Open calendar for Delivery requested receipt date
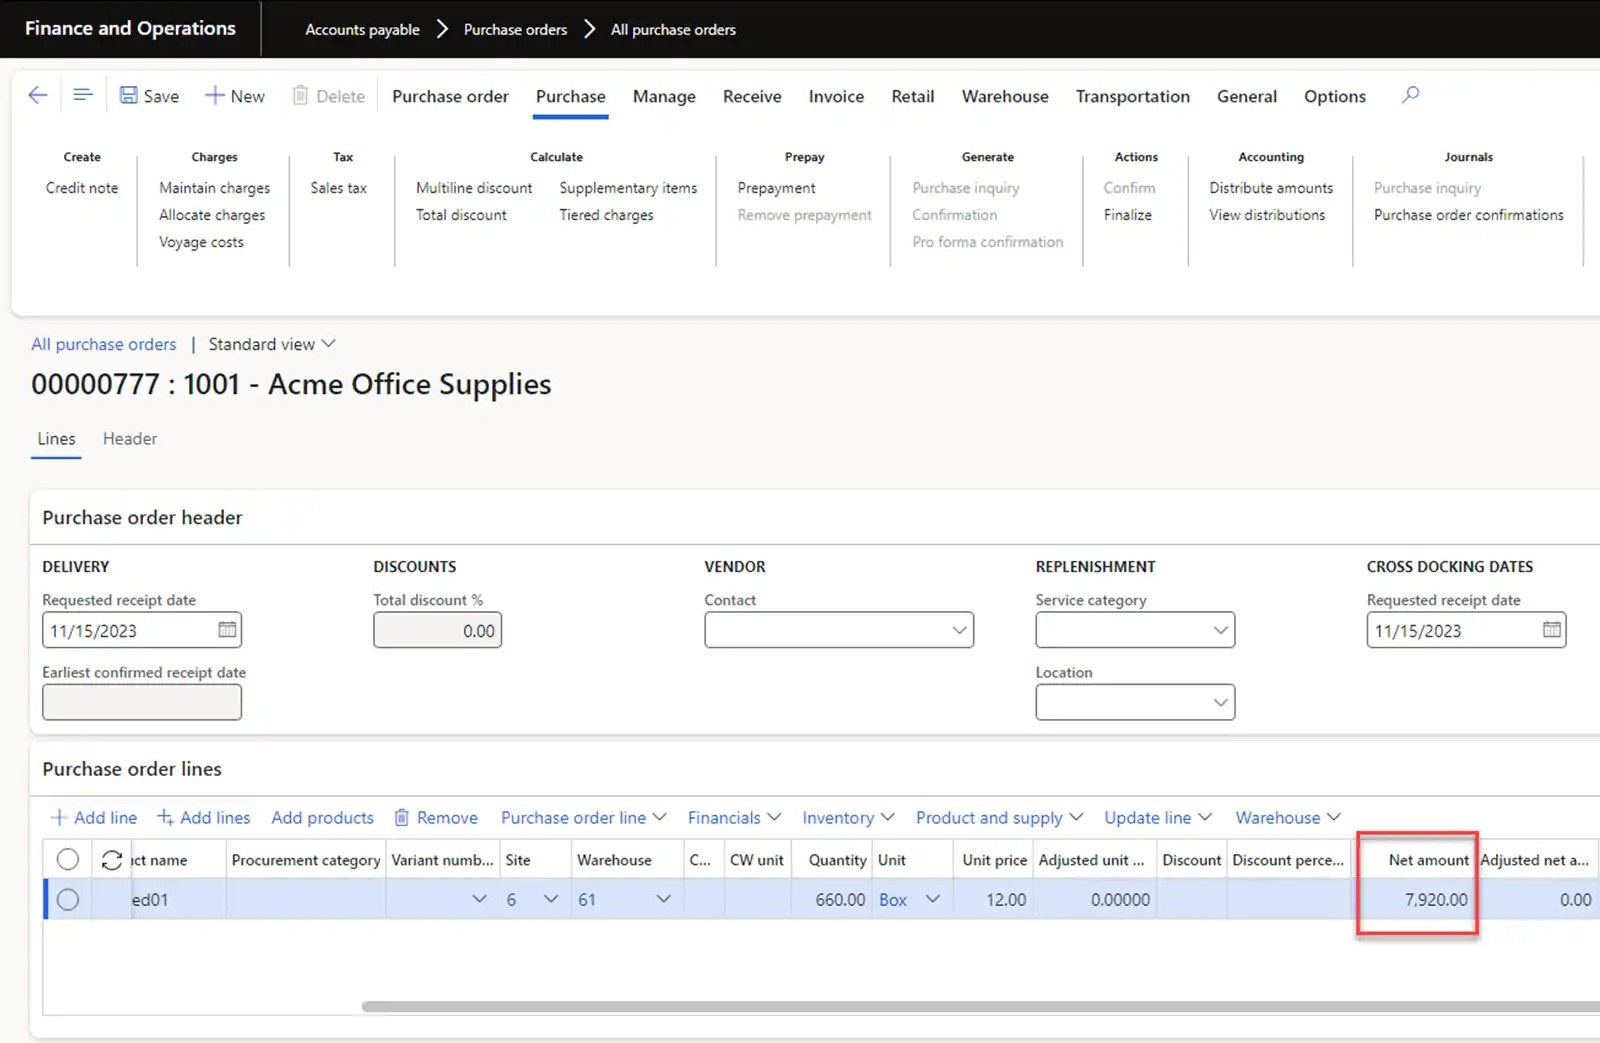This screenshot has height=1043, width=1600. point(227,630)
